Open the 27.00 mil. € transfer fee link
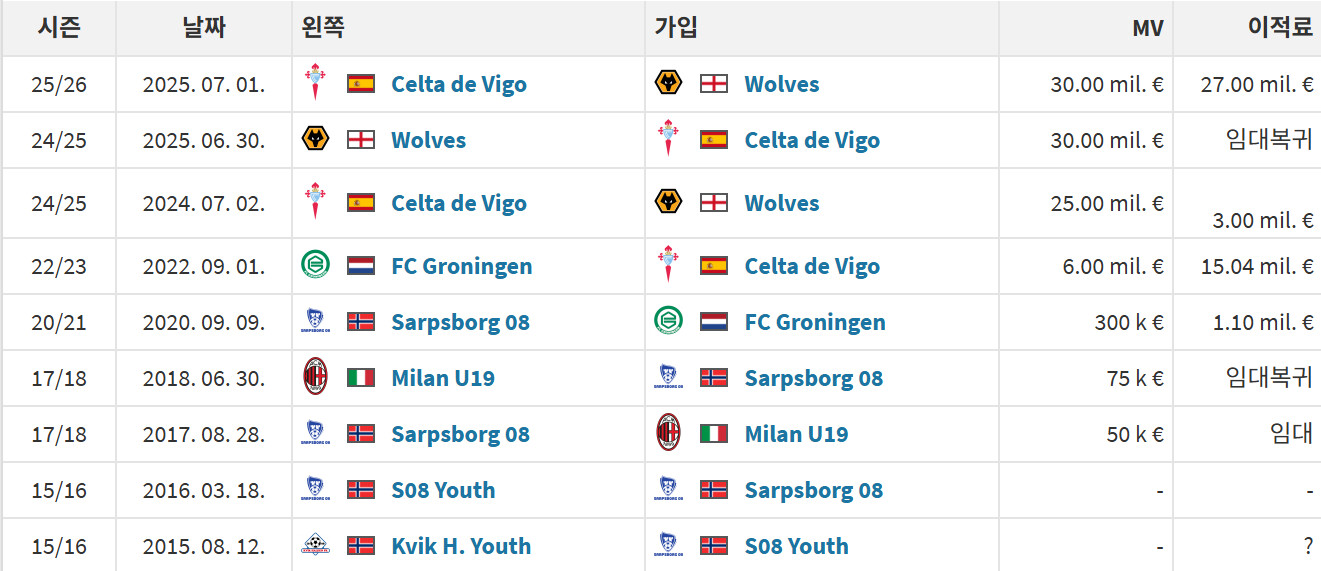Viewport: 1321px width, 571px height. pos(1257,84)
